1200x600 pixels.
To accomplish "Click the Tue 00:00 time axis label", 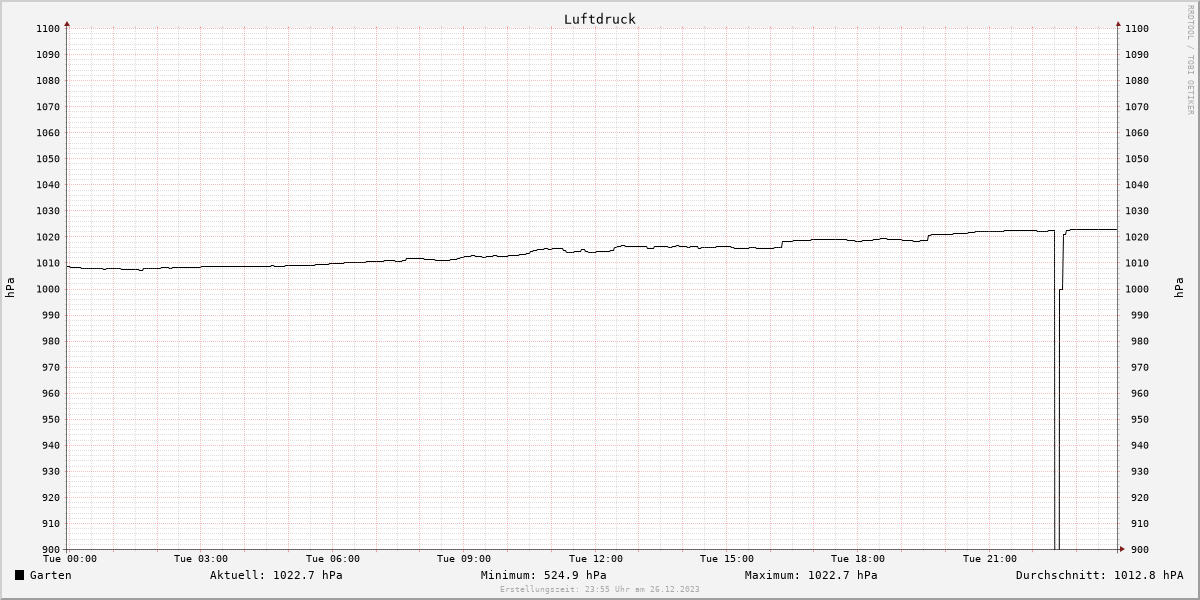I will [x=70, y=559].
